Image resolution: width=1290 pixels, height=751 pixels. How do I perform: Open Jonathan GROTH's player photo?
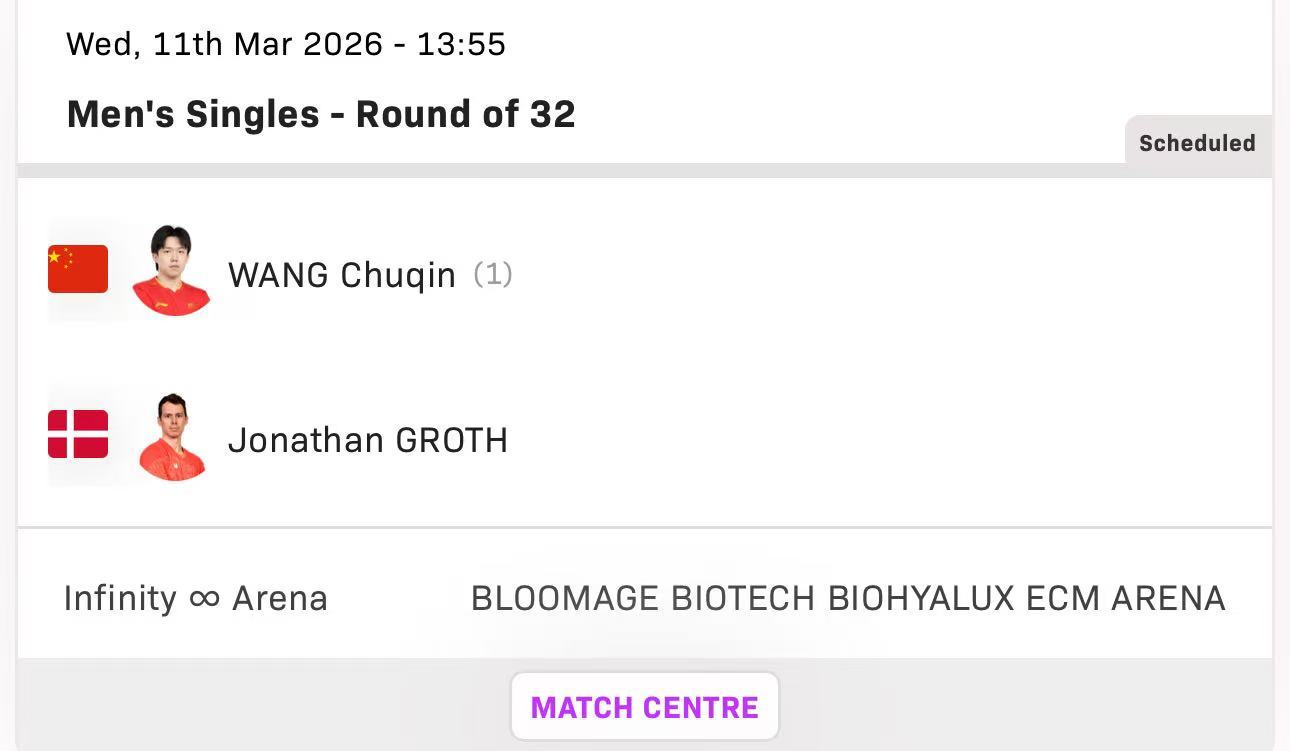(171, 438)
